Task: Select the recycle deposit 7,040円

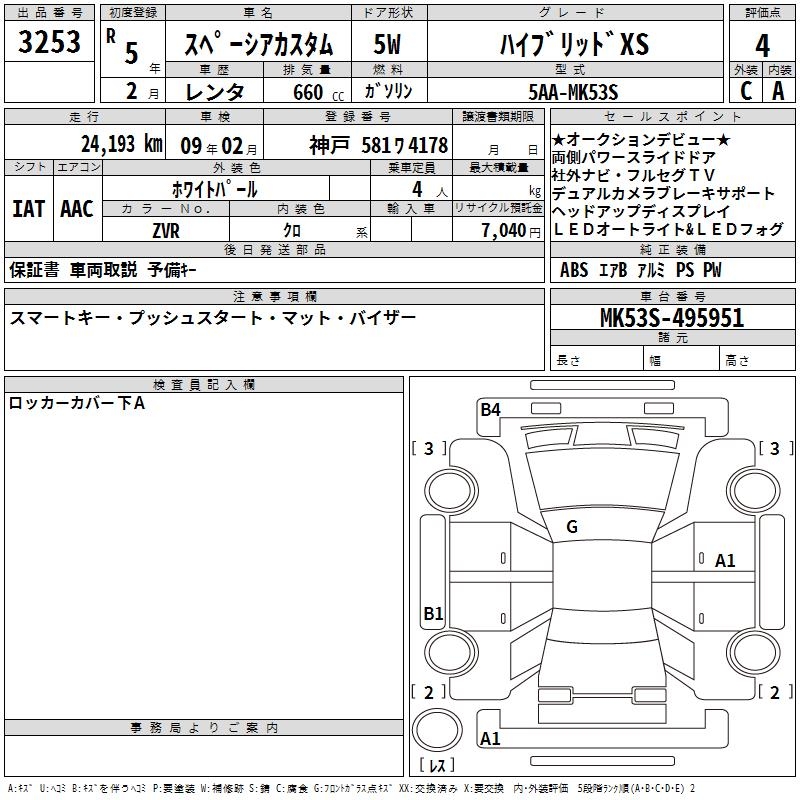Action: (x=511, y=231)
